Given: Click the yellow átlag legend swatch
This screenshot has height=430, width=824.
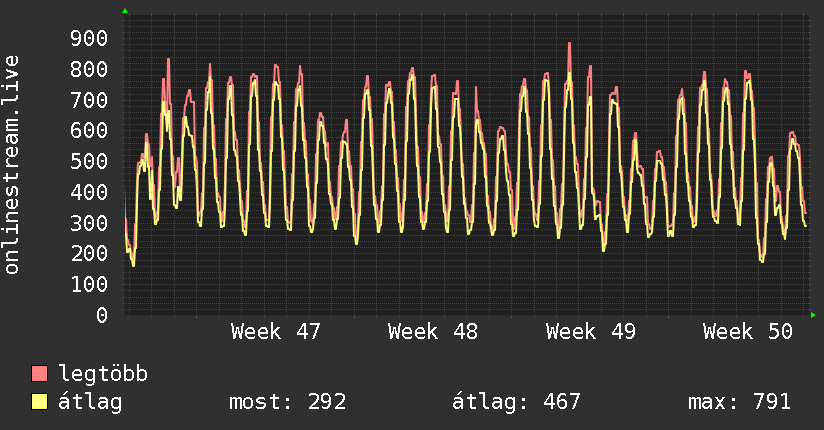Looking at the screenshot, I should click(39, 402).
